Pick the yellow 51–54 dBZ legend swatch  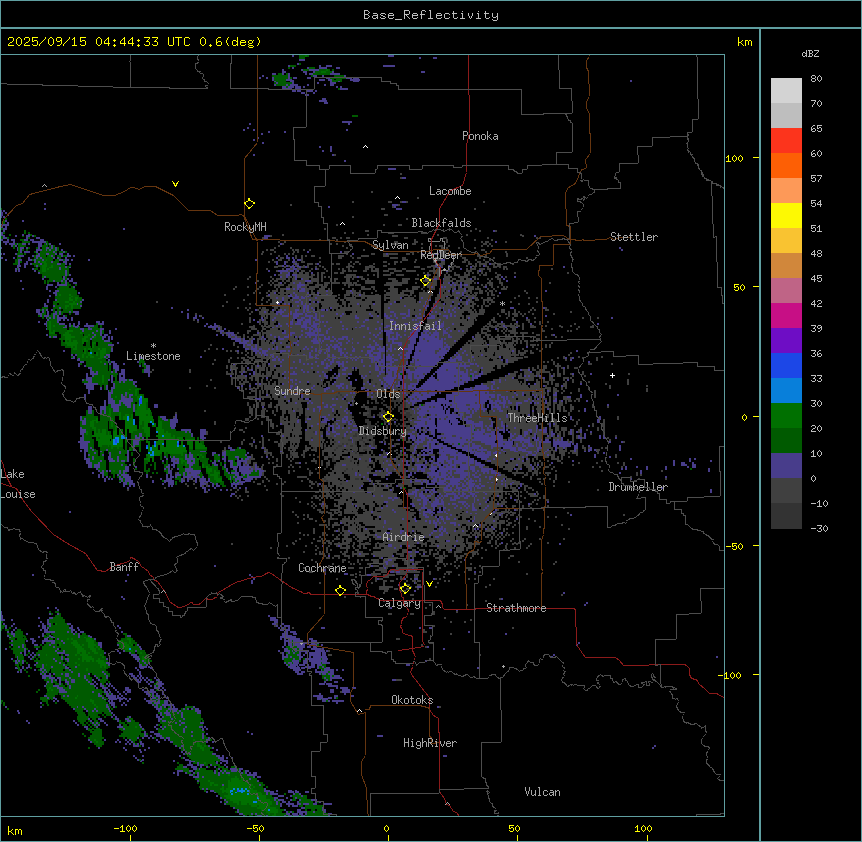point(786,215)
